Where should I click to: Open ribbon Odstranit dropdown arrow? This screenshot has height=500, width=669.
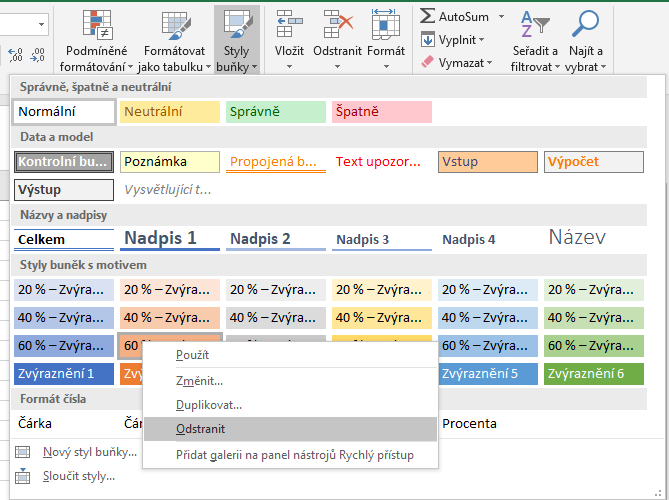point(337,67)
